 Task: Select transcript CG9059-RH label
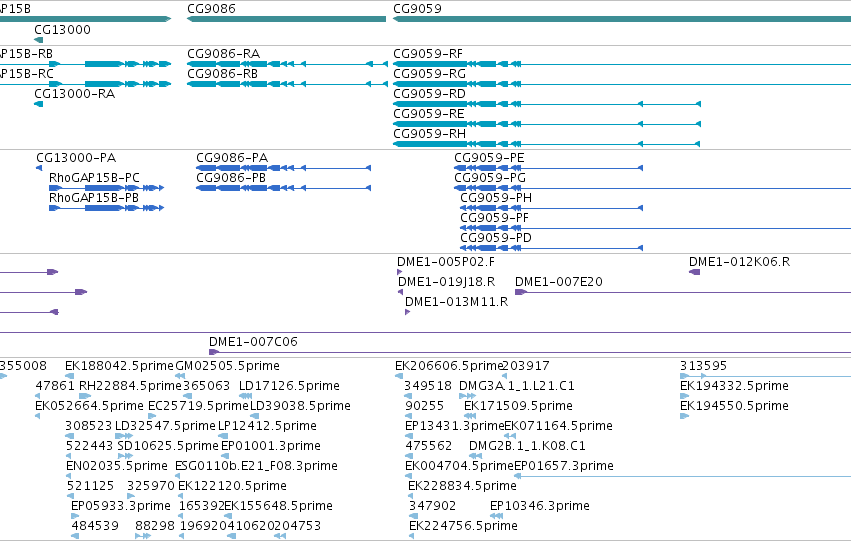pos(429,134)
